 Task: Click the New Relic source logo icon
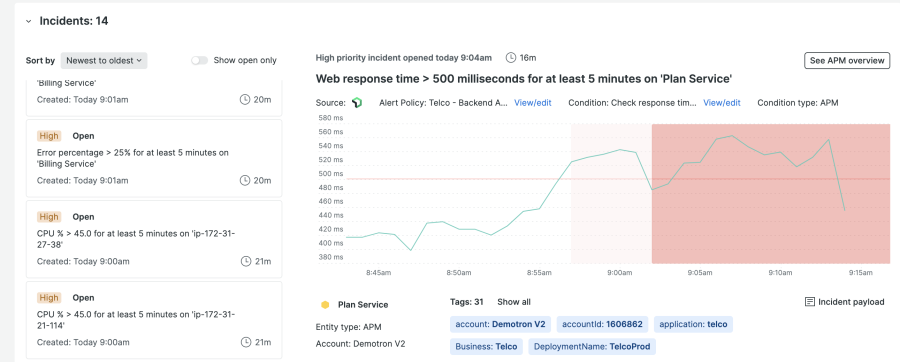click(357, 103)
